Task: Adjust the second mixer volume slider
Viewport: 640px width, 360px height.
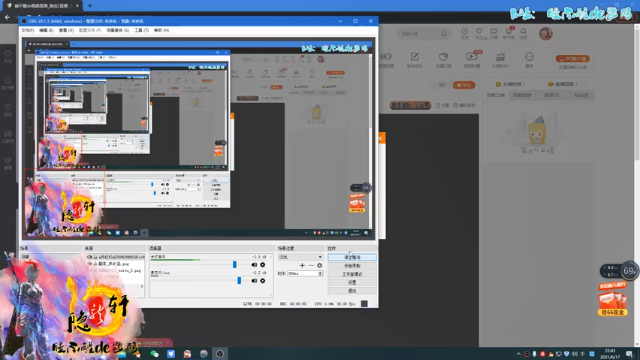Action: [239, 281]
